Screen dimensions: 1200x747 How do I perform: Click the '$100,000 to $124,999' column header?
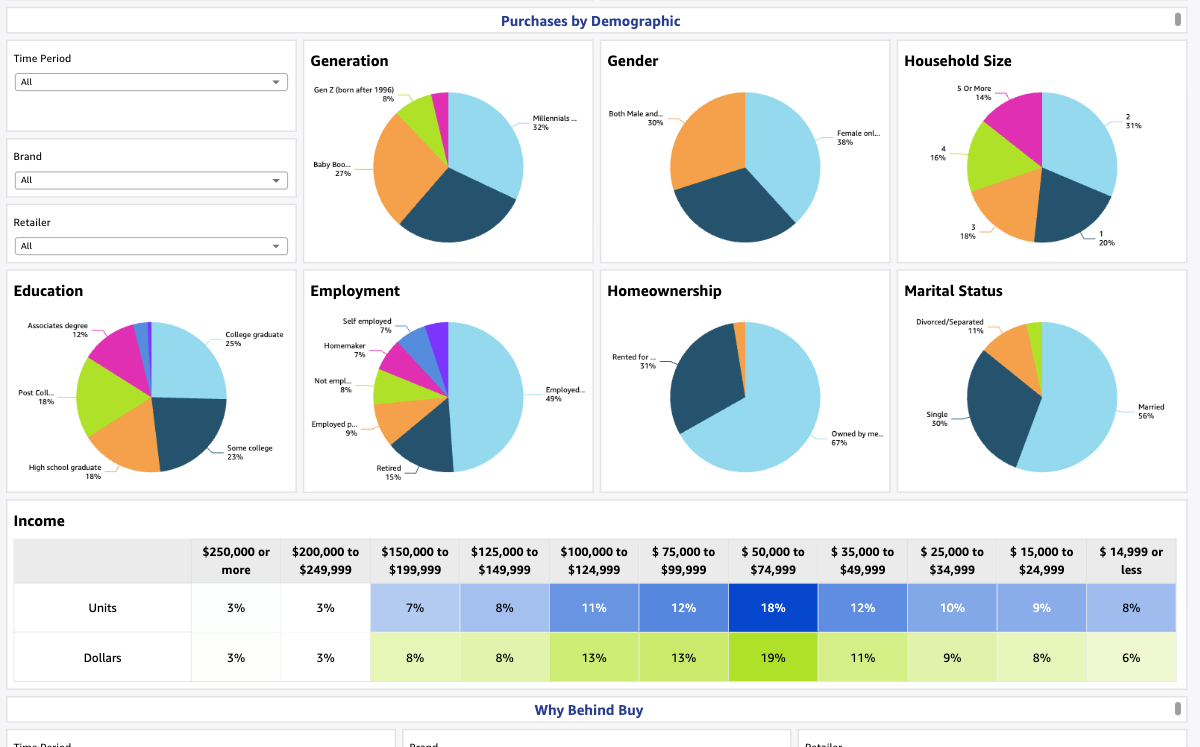point(594,561)
